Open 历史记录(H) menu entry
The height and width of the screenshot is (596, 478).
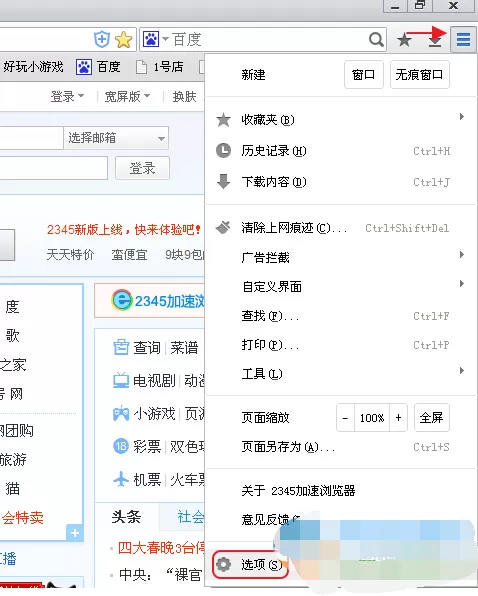341,151
